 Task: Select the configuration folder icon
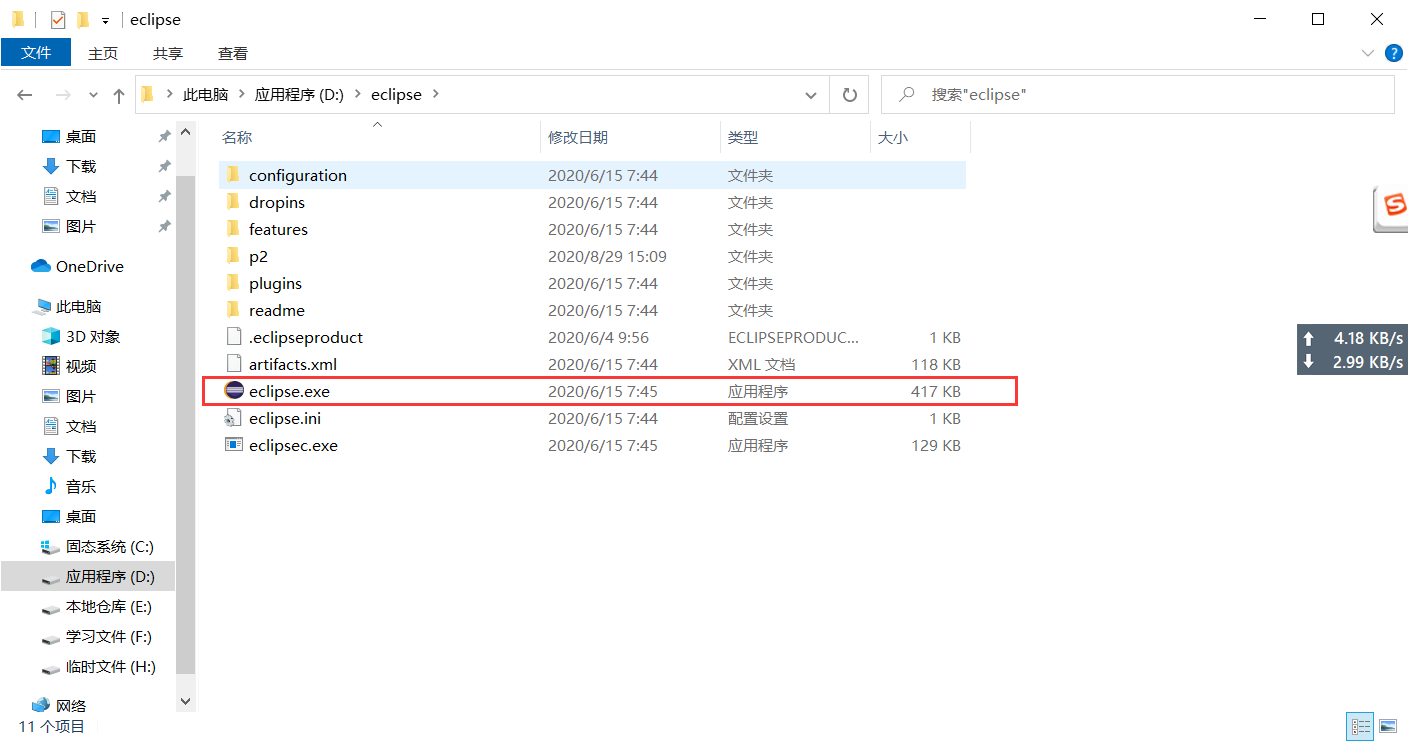tap(233, 175)
